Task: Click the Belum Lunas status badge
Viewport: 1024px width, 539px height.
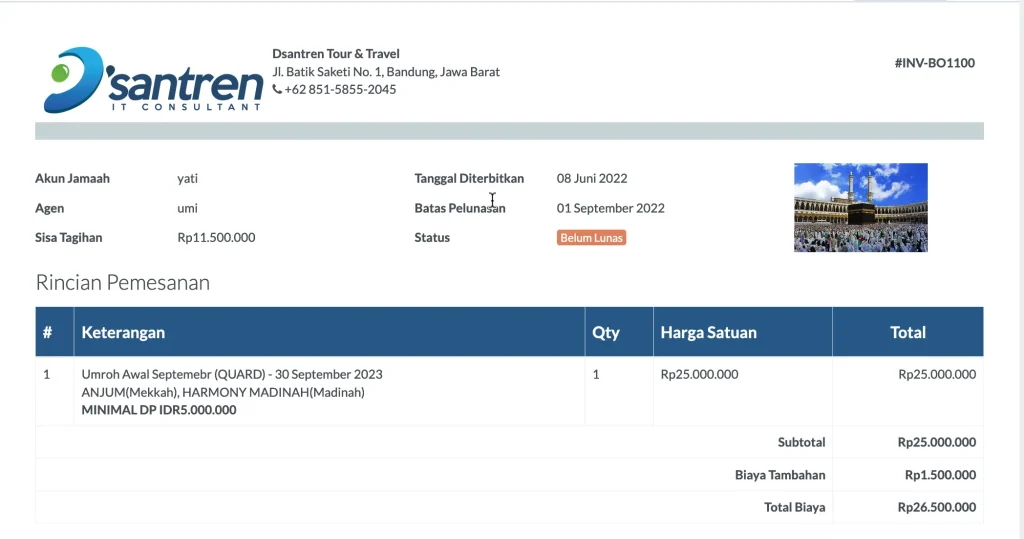Action: 592,238
